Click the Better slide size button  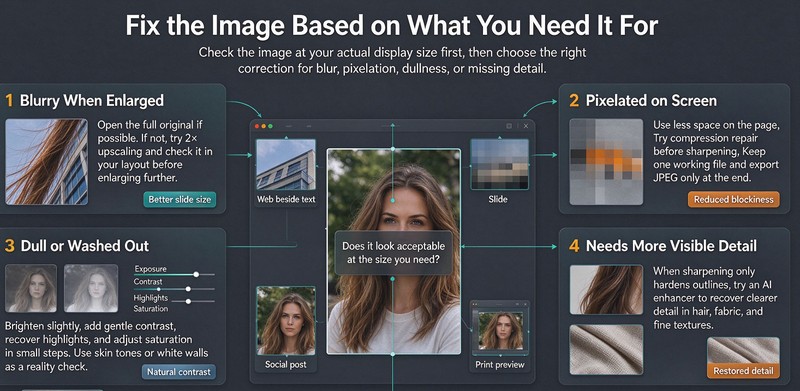[179, 200]
